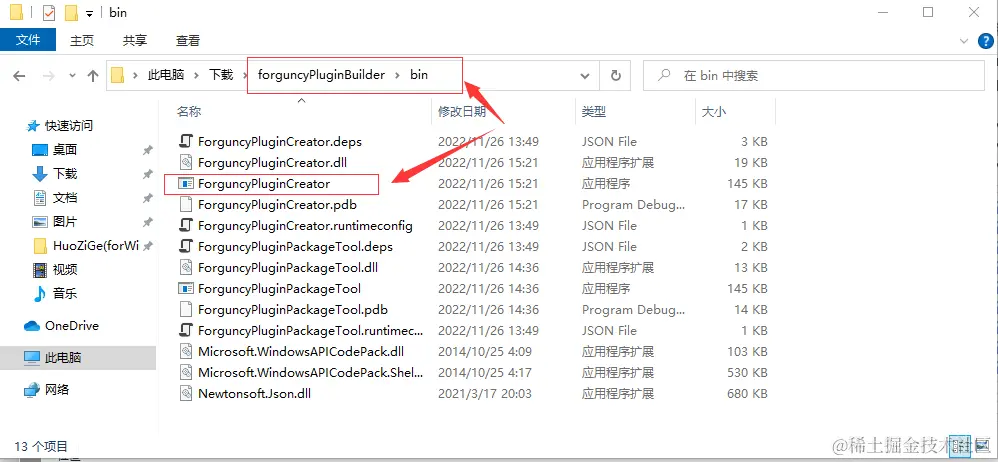Viewport: 998px width, 462px height.
Task: Switch to the 主页 ribbon tab
Action: tap(81, 40)
